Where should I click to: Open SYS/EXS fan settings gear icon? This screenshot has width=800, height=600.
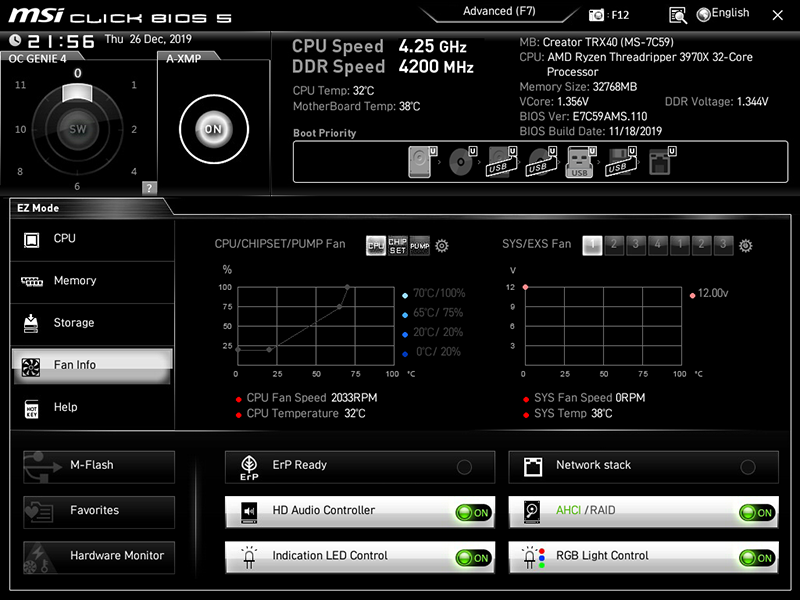[x=745, y=245]
